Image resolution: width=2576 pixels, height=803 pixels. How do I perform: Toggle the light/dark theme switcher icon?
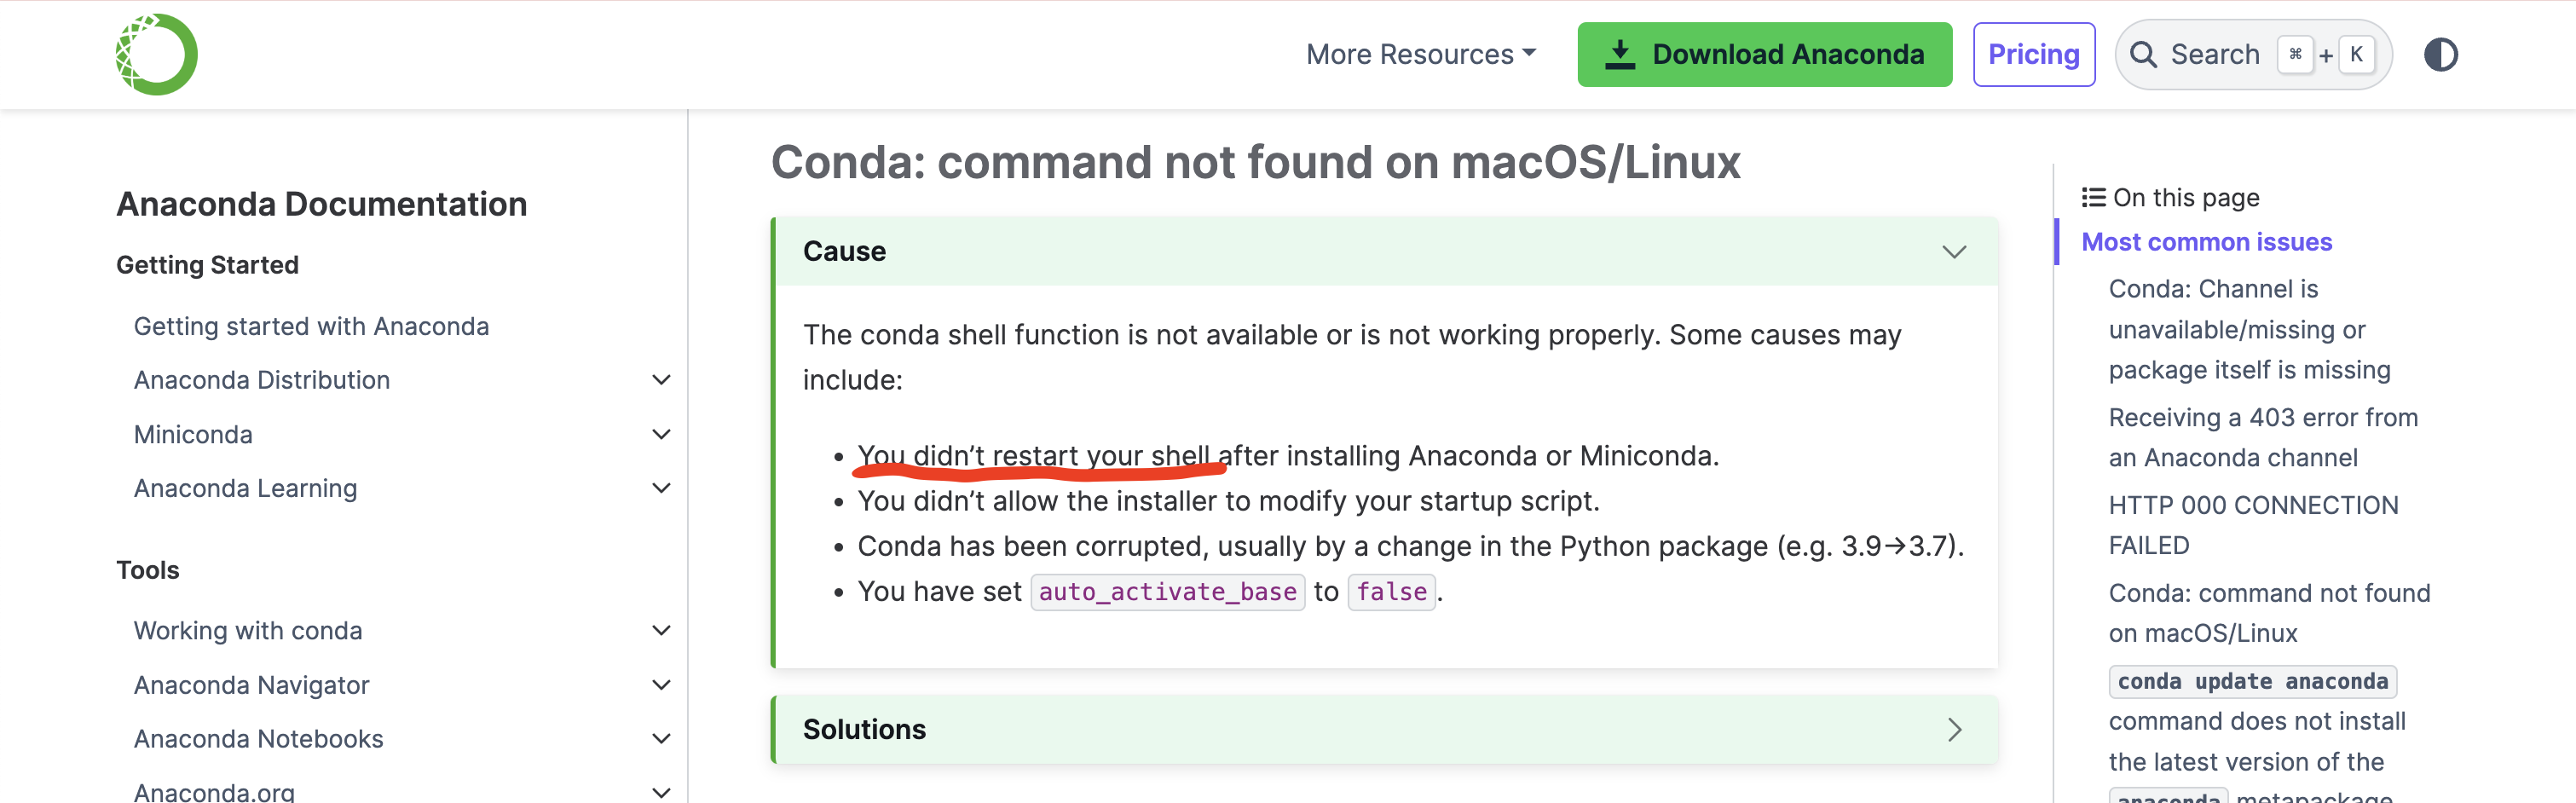click(x=2440, y=54)
